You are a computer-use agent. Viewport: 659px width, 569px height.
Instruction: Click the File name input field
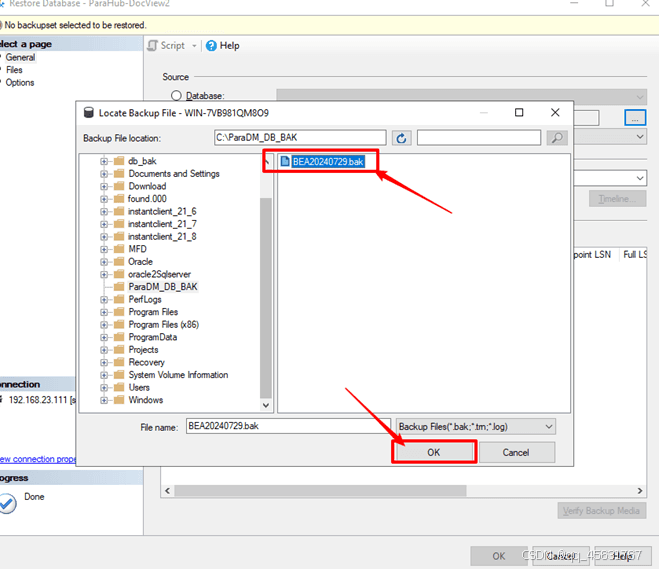(x=288, y=426)
